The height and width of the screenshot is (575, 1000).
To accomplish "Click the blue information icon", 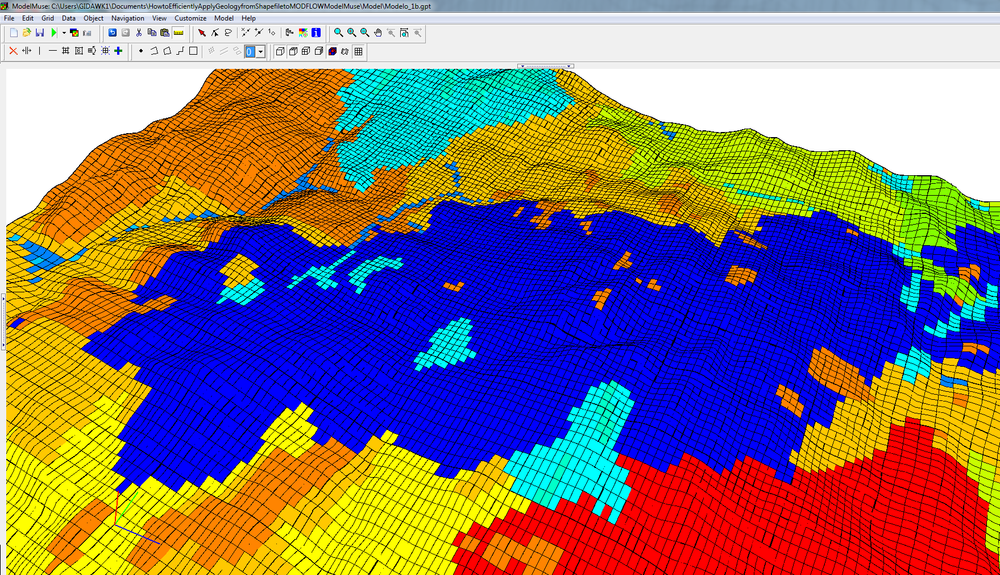I will (316, 32).
